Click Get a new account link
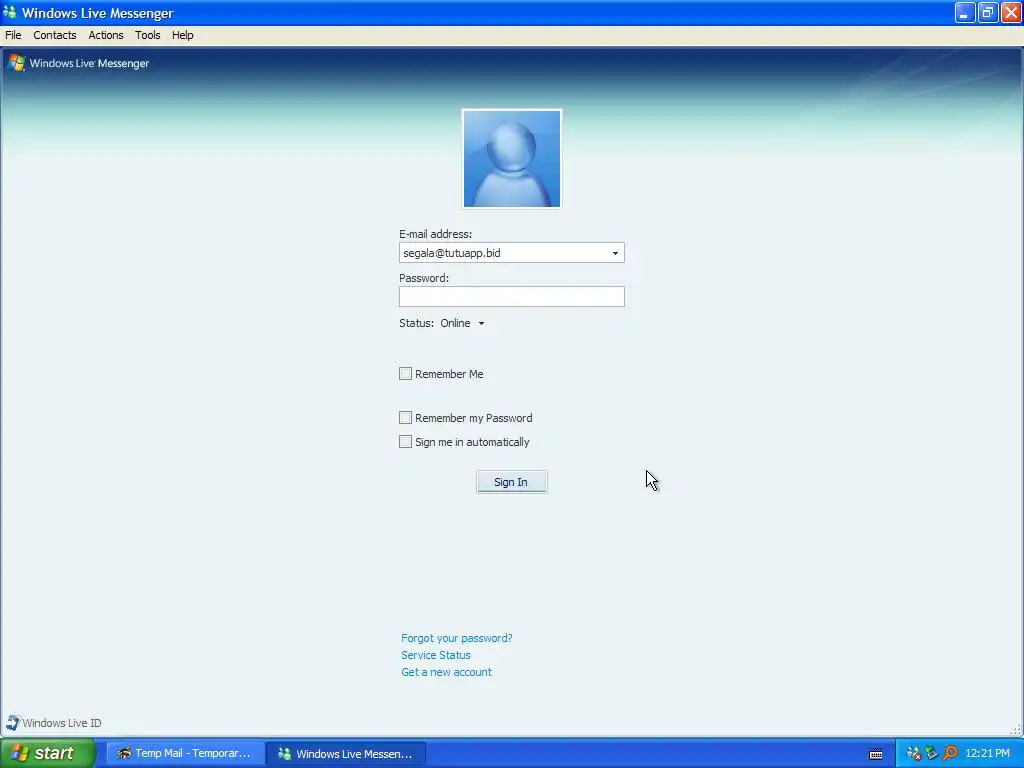 click(447, 672)
